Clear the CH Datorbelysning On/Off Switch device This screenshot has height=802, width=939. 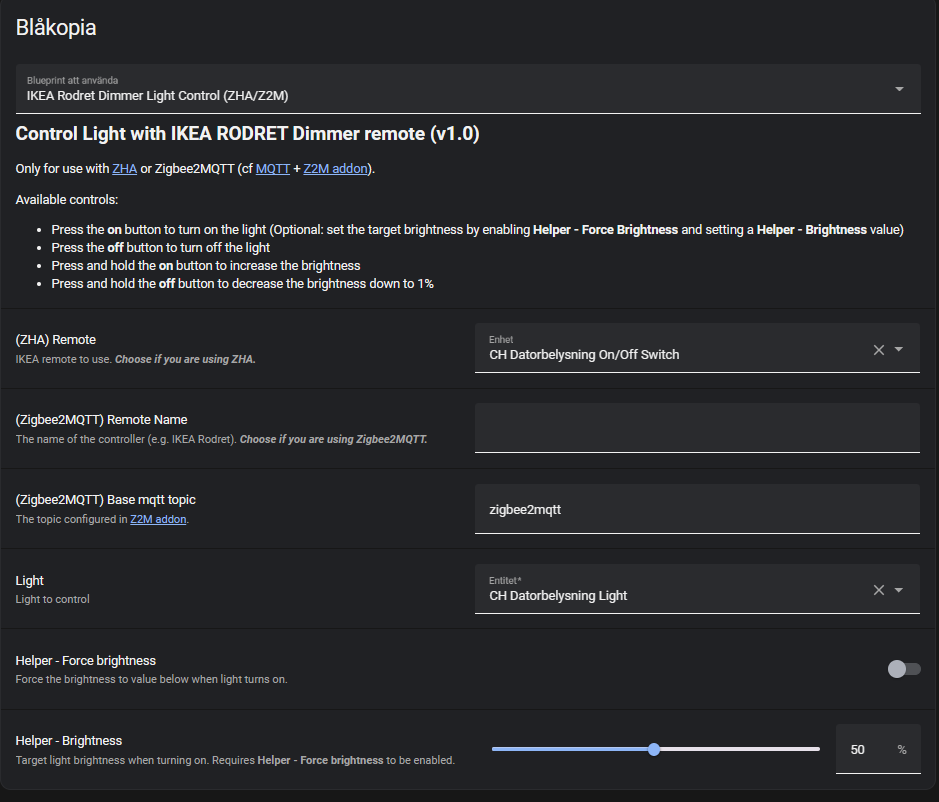click(x=879, y=350)
